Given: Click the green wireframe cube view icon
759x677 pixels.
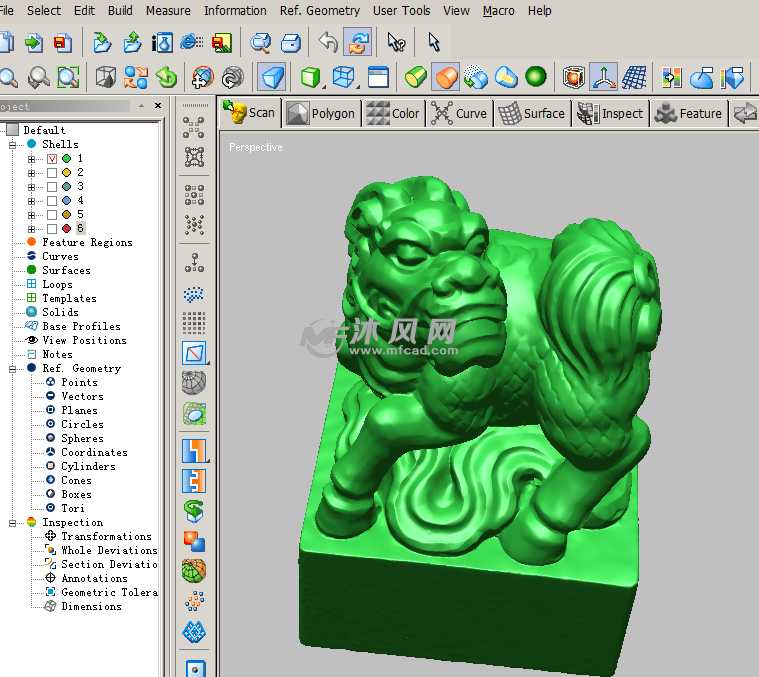Looking at the screenshot, I should [x=311, y=77].
